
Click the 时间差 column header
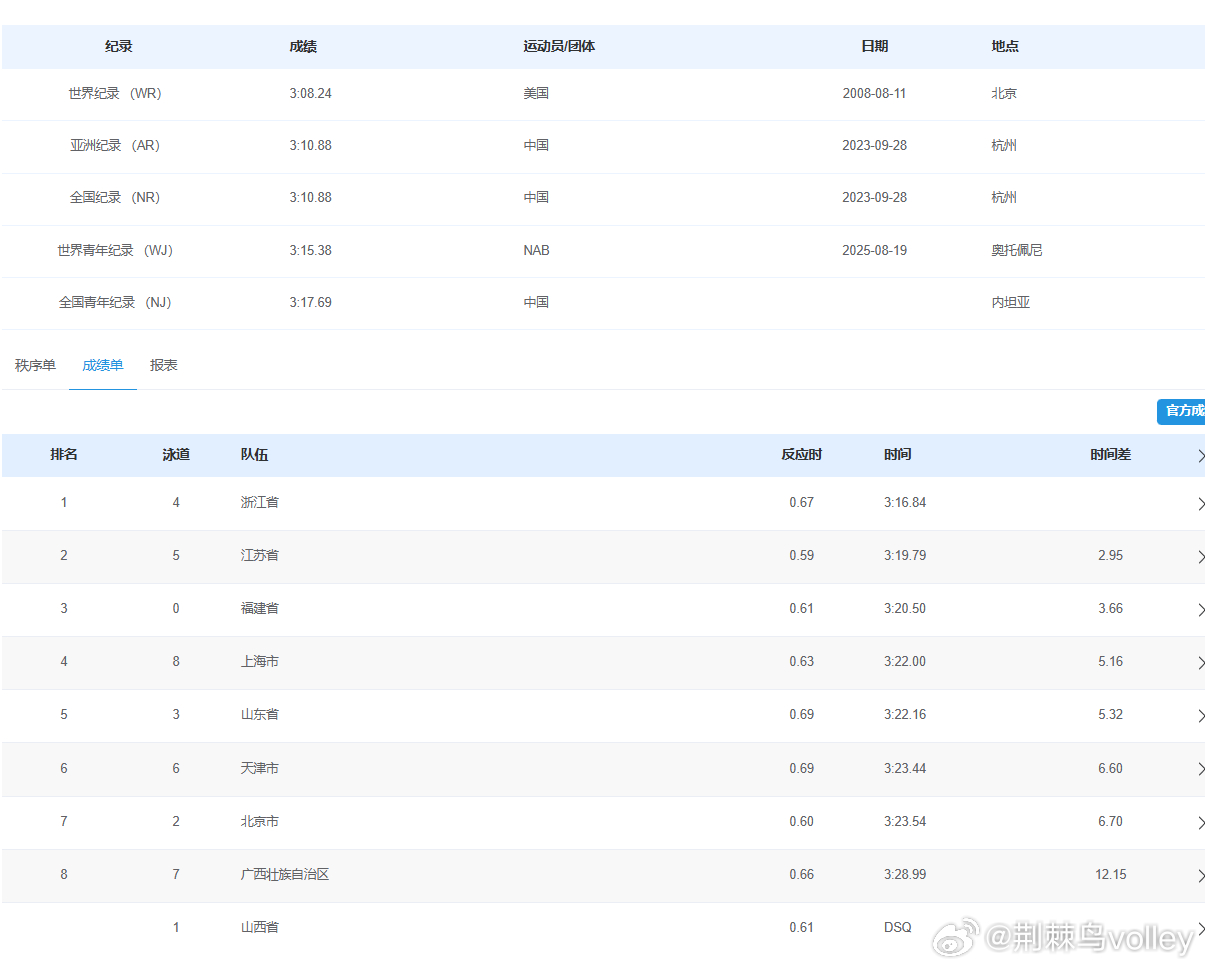click(x=1110, y=454)
